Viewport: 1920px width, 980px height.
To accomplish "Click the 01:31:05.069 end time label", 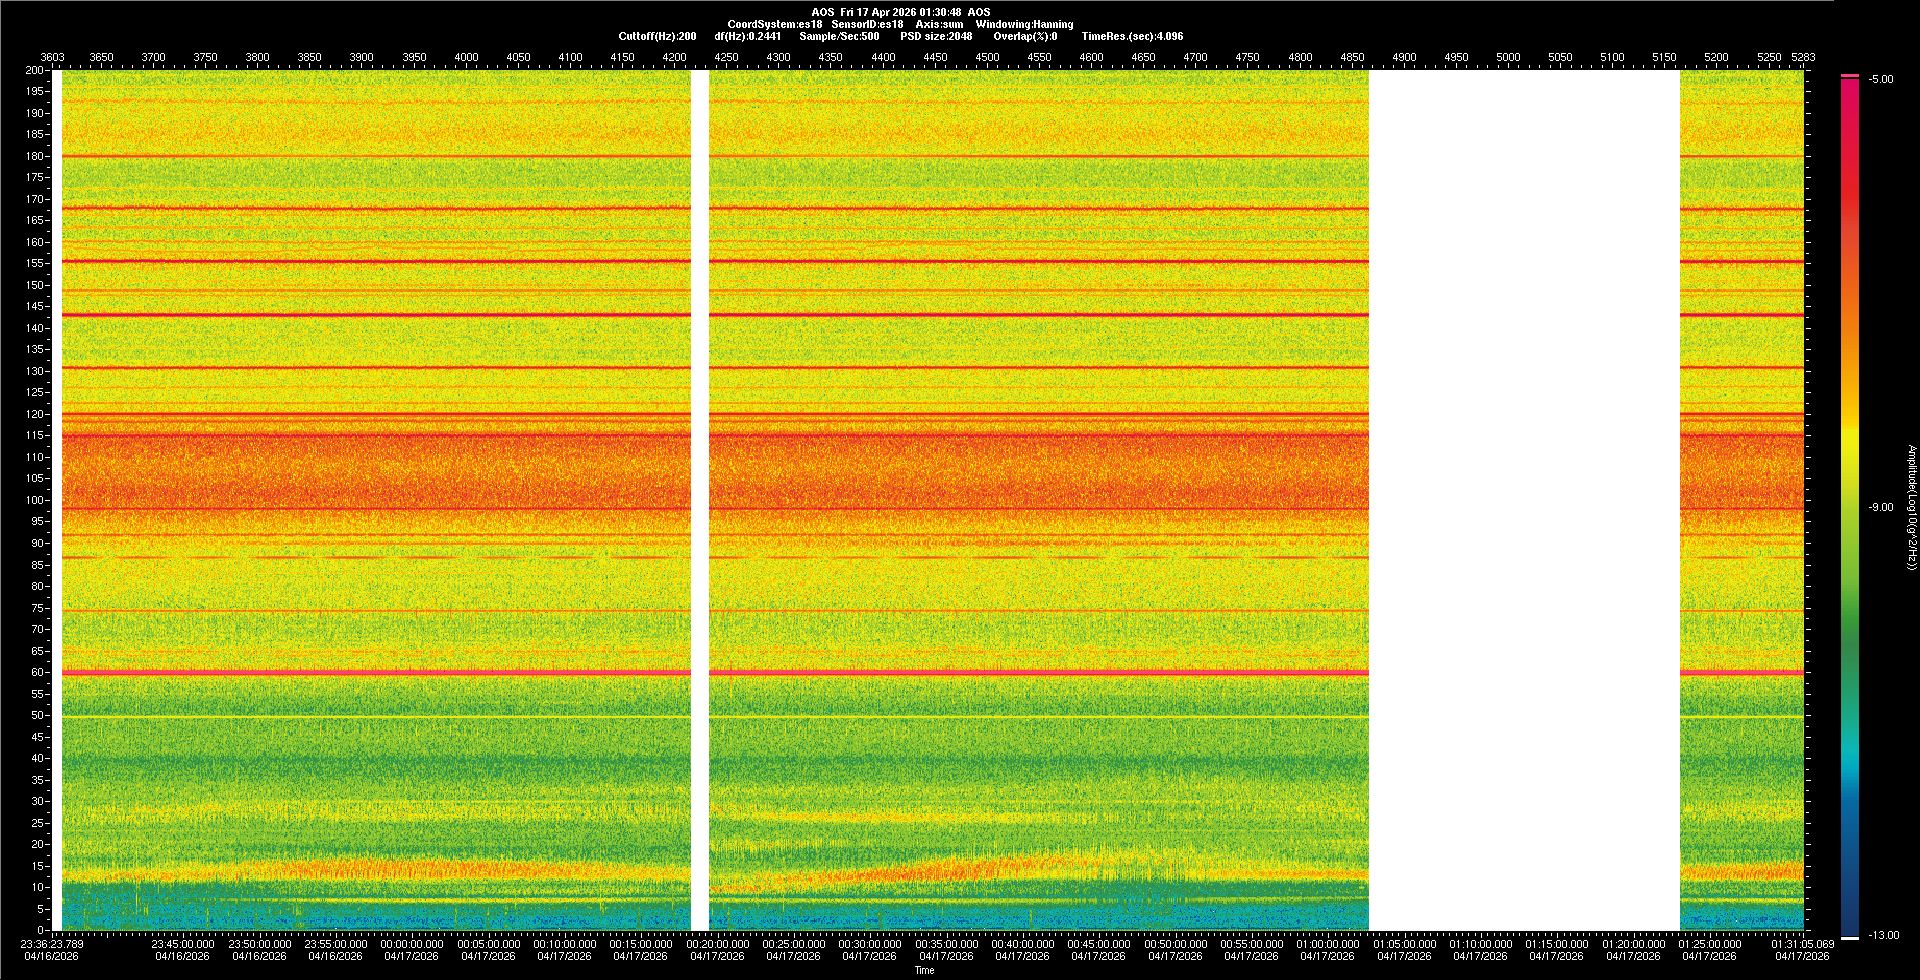I will coord(1802,943).
